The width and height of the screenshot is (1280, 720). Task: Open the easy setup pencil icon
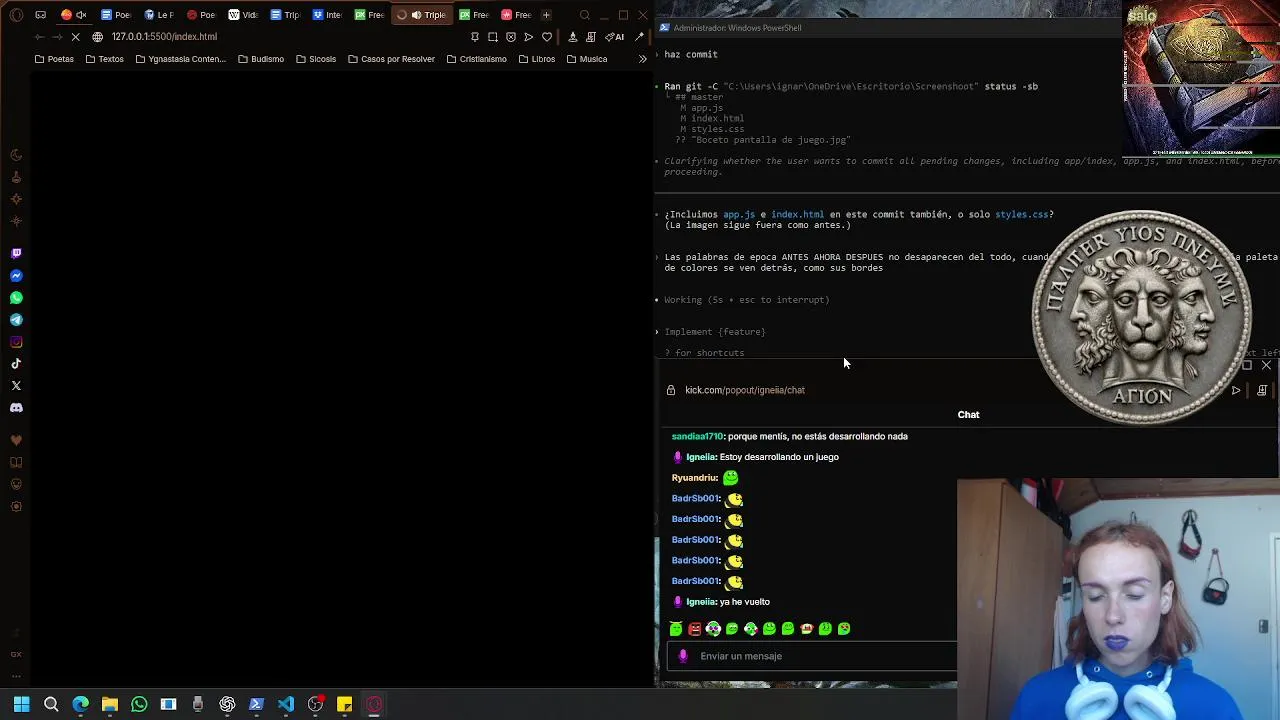(x=639, y=37)
